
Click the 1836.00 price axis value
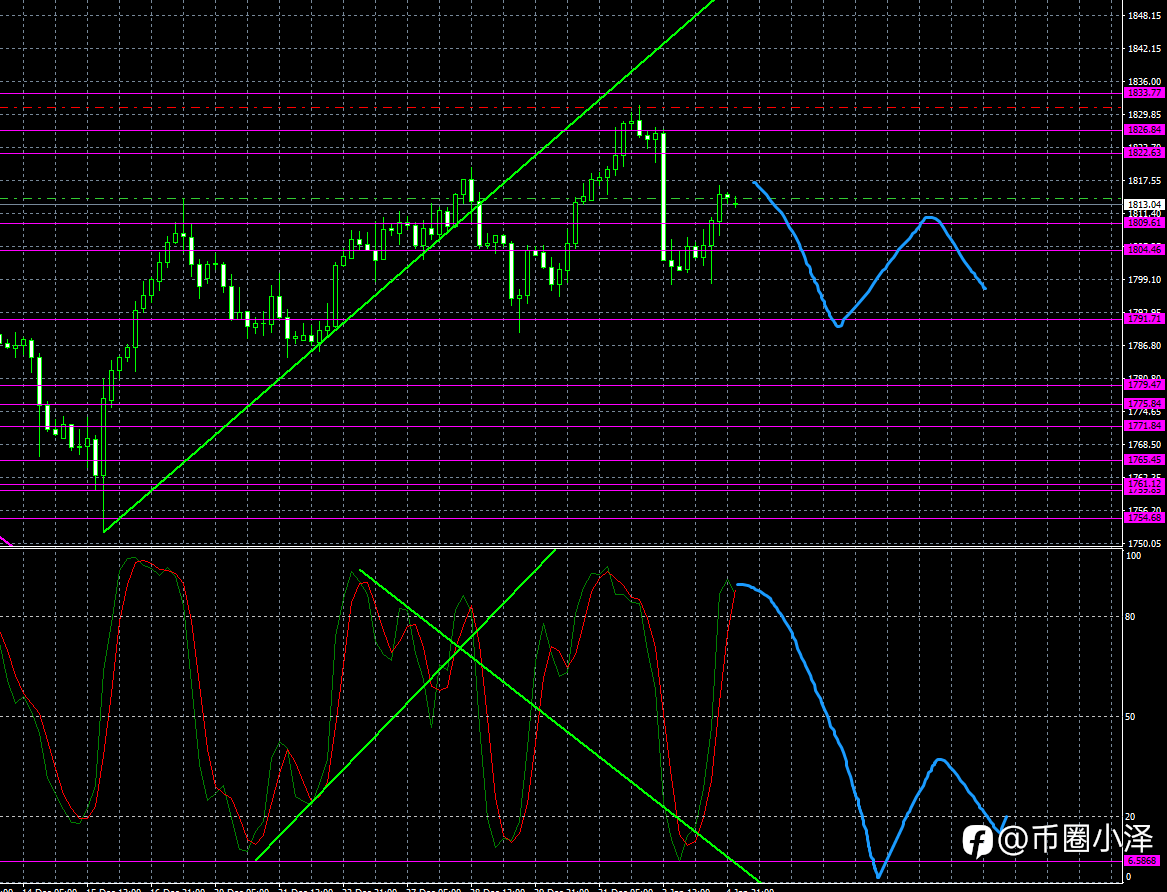tap(1145, 82)
